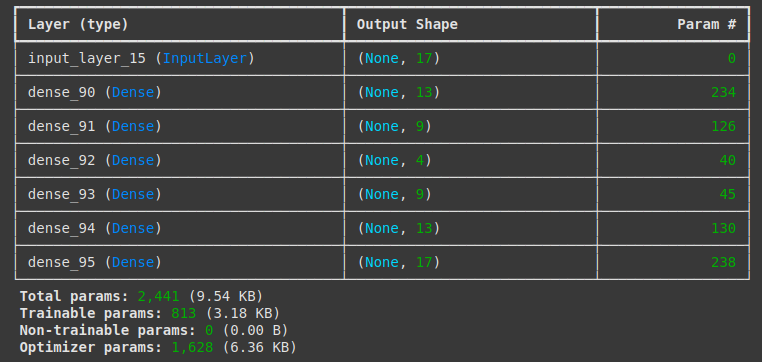Click the (None, 4) output shape
The image size is (762, 362).
[x=394, y=160]
